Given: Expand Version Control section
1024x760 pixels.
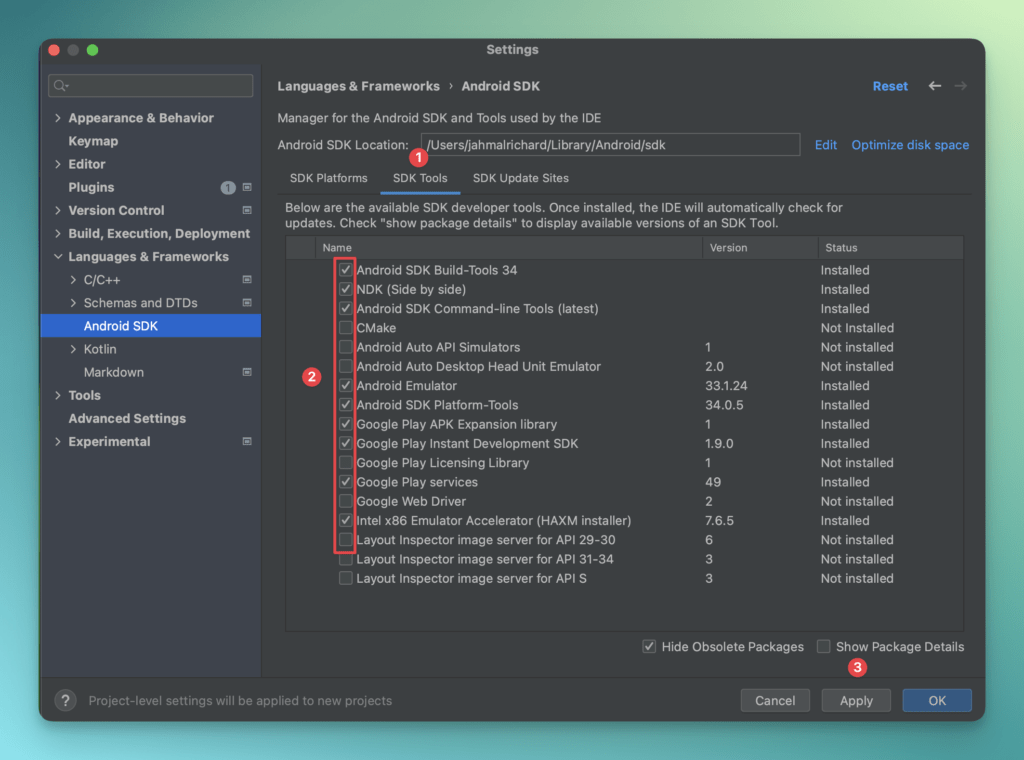Looking at the screenshot, I should pyautogui.click(x=58, y=210).
